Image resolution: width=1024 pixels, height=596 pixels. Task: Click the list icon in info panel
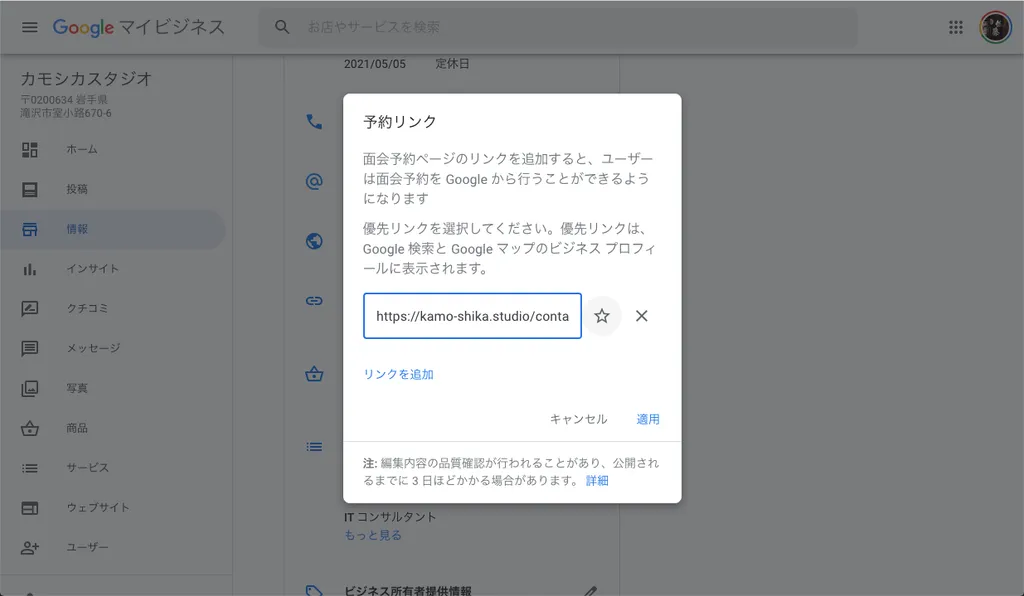point(314,447)
